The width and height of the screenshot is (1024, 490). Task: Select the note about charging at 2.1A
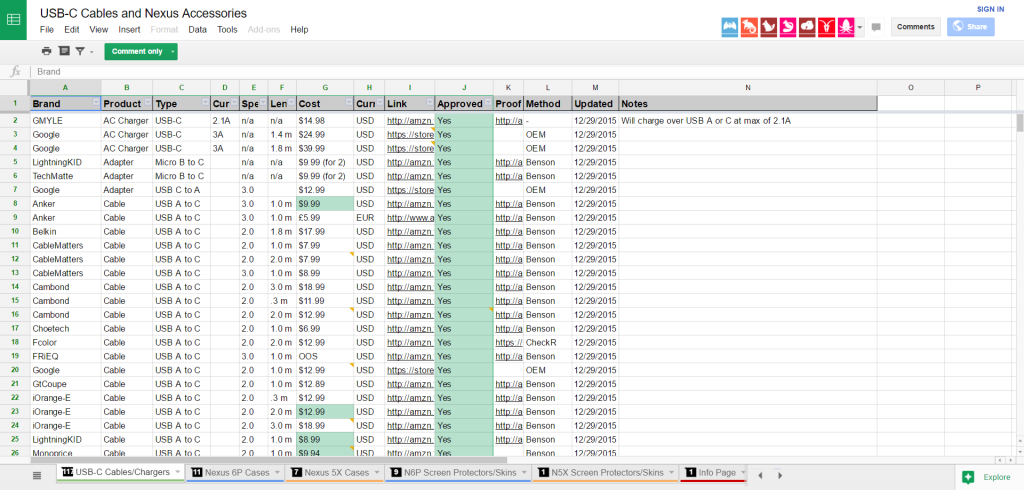pyautogui.click(x=748, y=120)
